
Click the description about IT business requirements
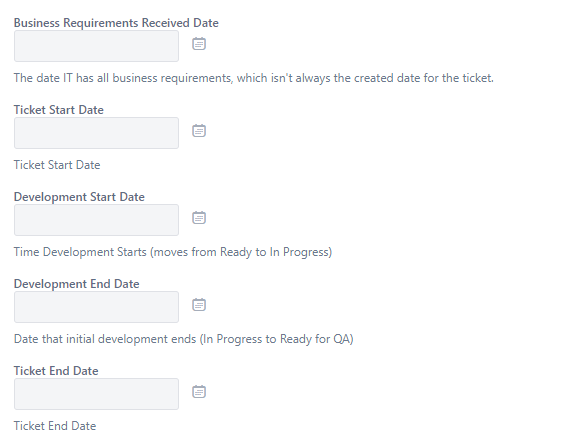(x=254, y=78)
